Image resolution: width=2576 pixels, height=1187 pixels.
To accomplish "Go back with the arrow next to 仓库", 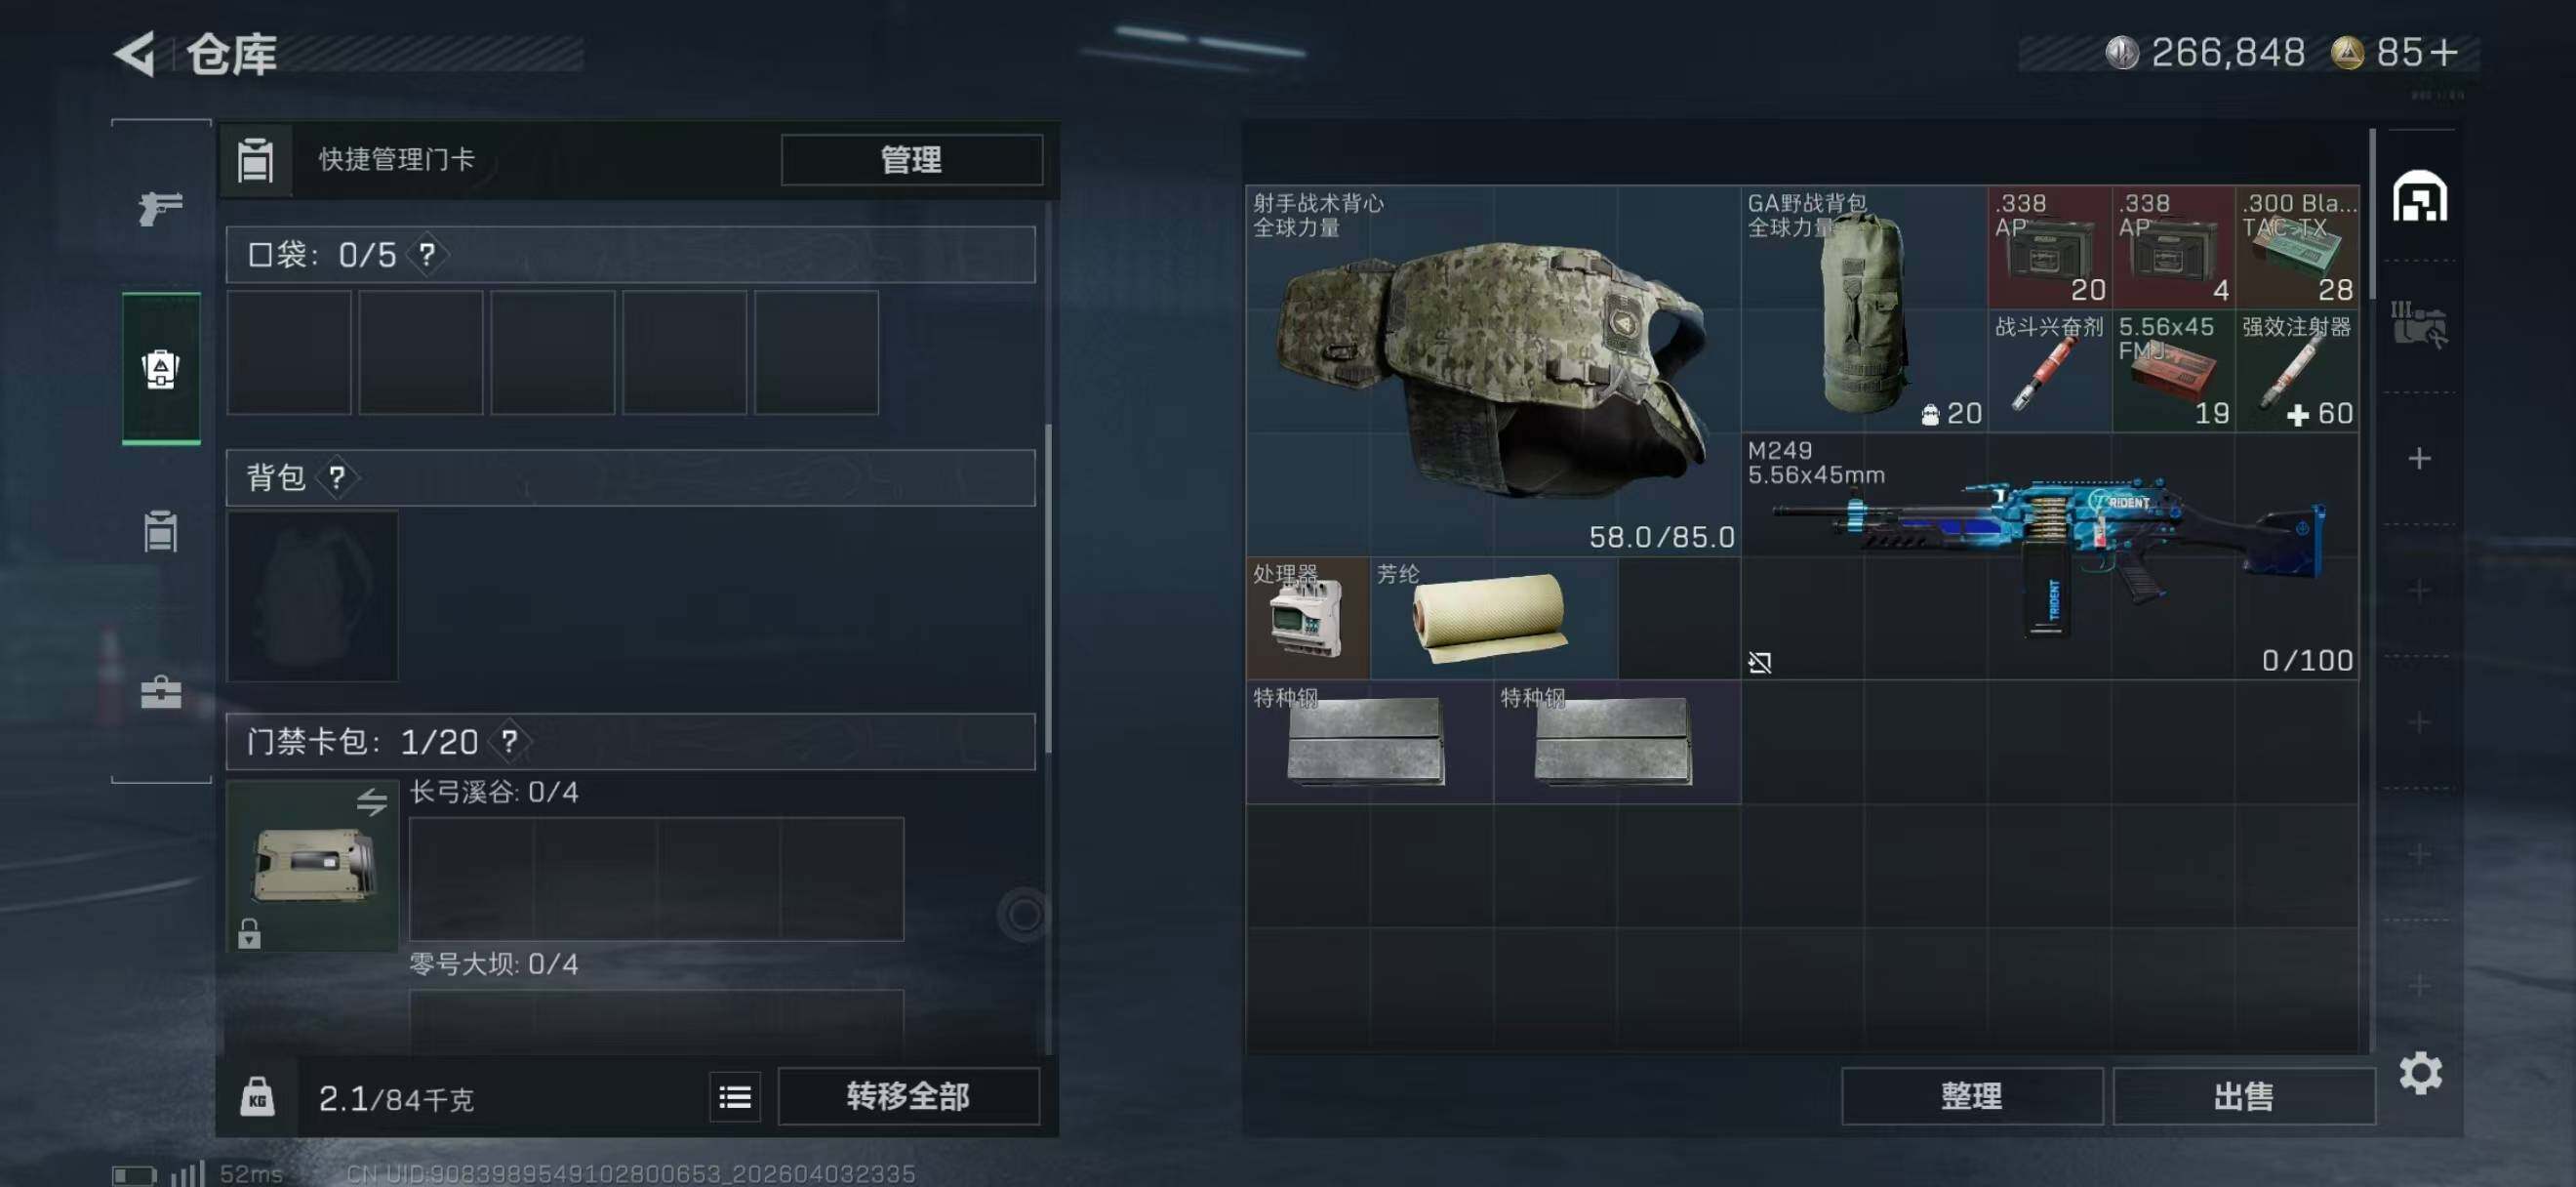I will (x=135, y=53).
